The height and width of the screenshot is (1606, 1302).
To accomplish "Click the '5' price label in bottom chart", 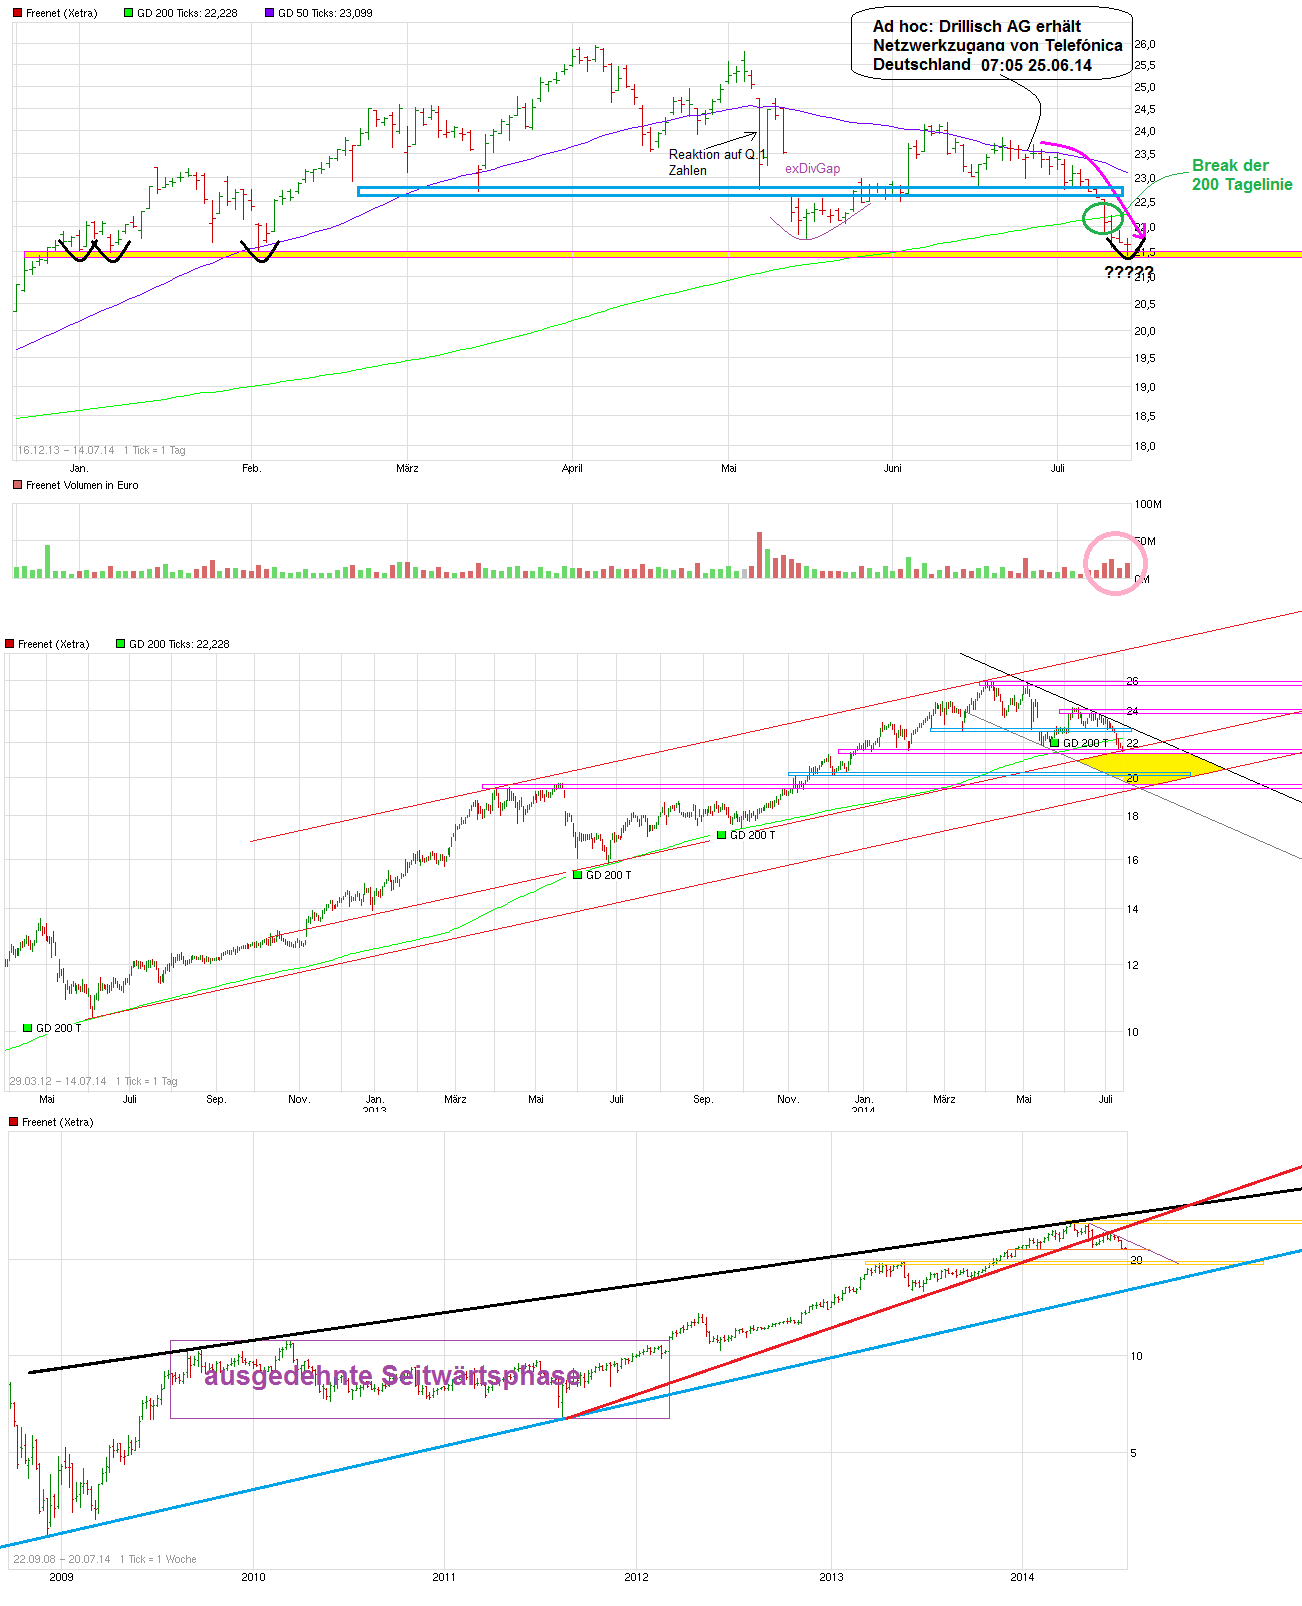I will (x=1133, y=1453).
